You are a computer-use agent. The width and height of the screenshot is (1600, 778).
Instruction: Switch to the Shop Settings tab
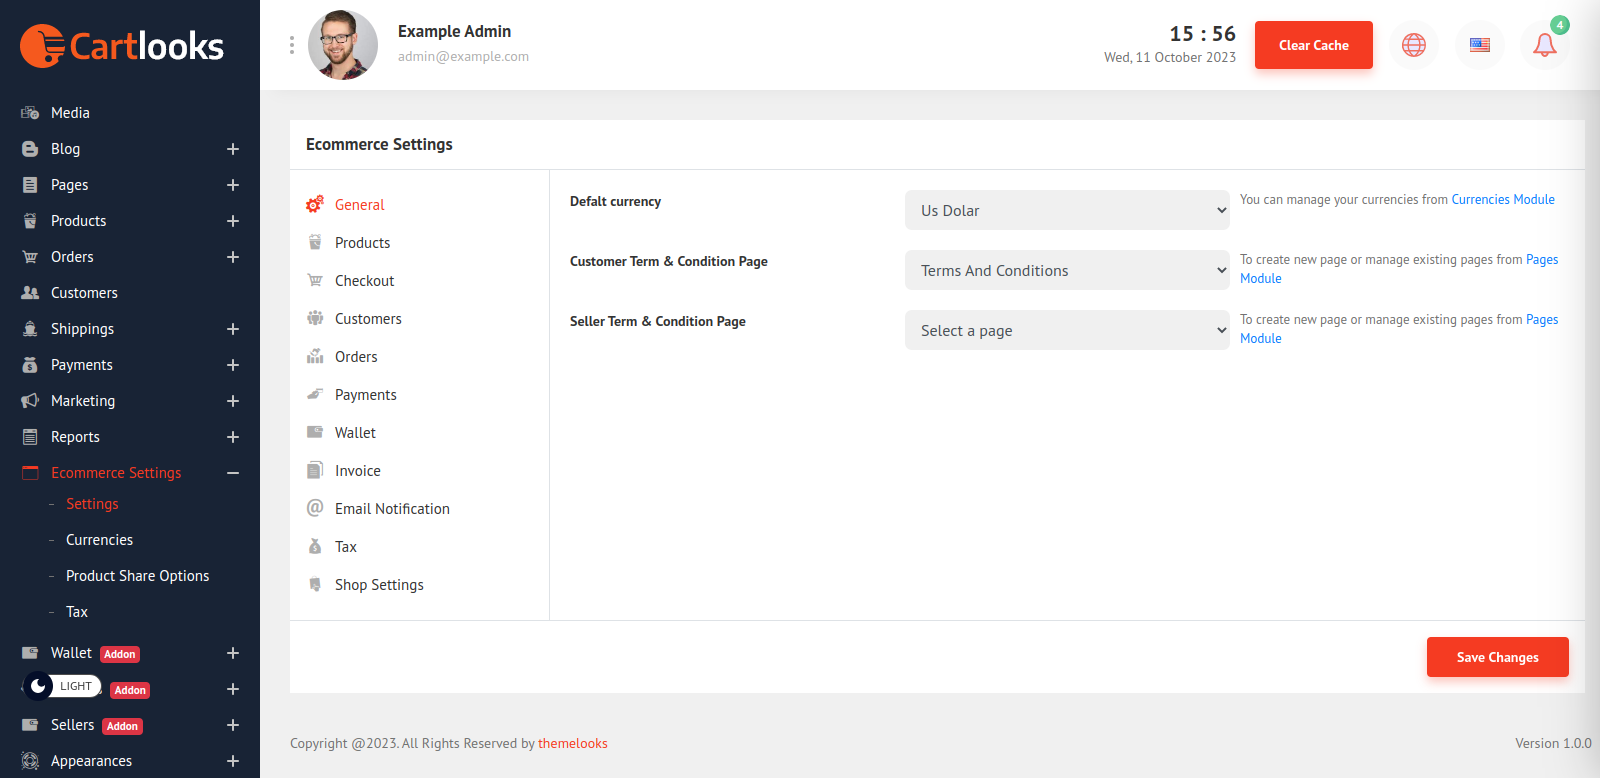(x=379, y=585)
